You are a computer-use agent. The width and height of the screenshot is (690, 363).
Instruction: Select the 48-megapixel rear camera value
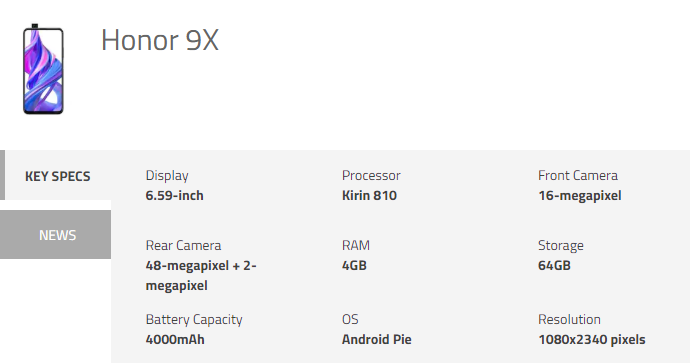(201, 275)
